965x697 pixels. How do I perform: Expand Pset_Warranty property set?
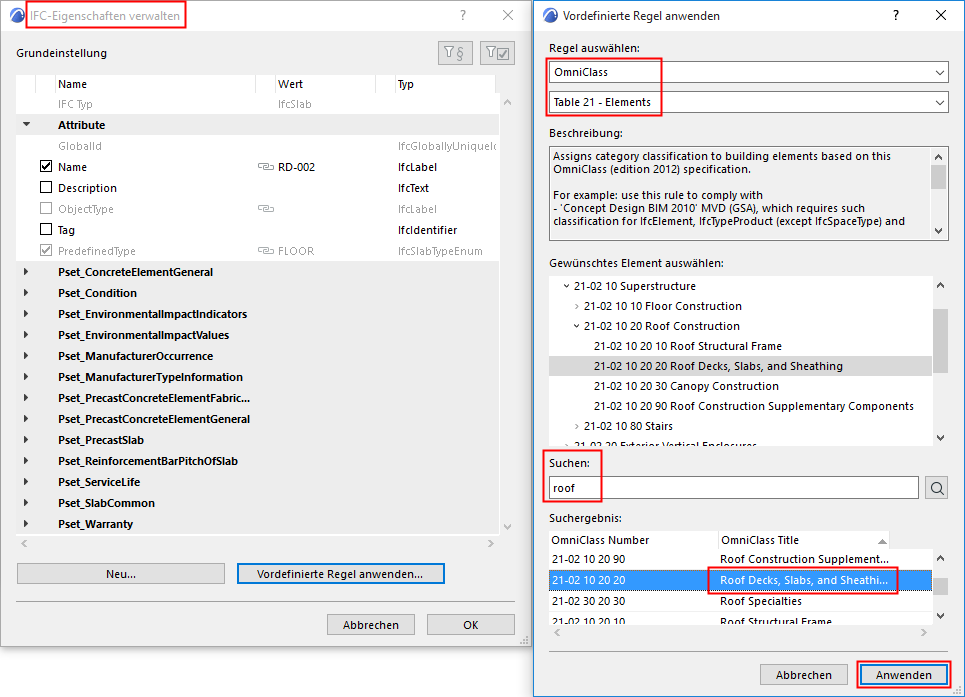(26, 524)
